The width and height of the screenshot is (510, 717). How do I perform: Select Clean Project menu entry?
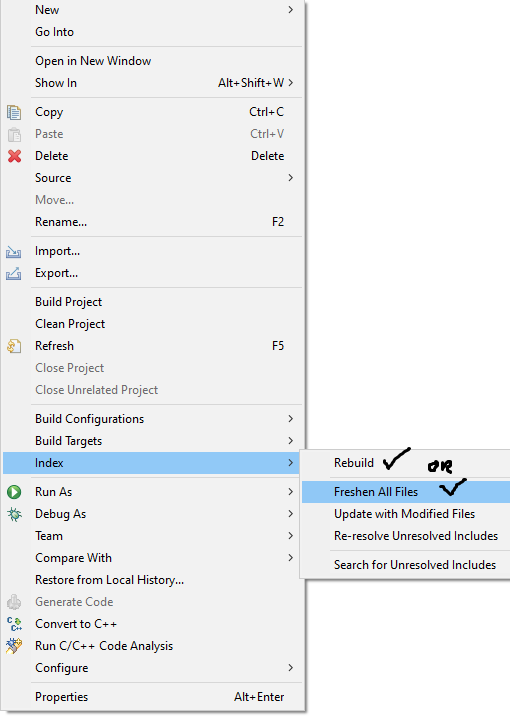(70, 324)
